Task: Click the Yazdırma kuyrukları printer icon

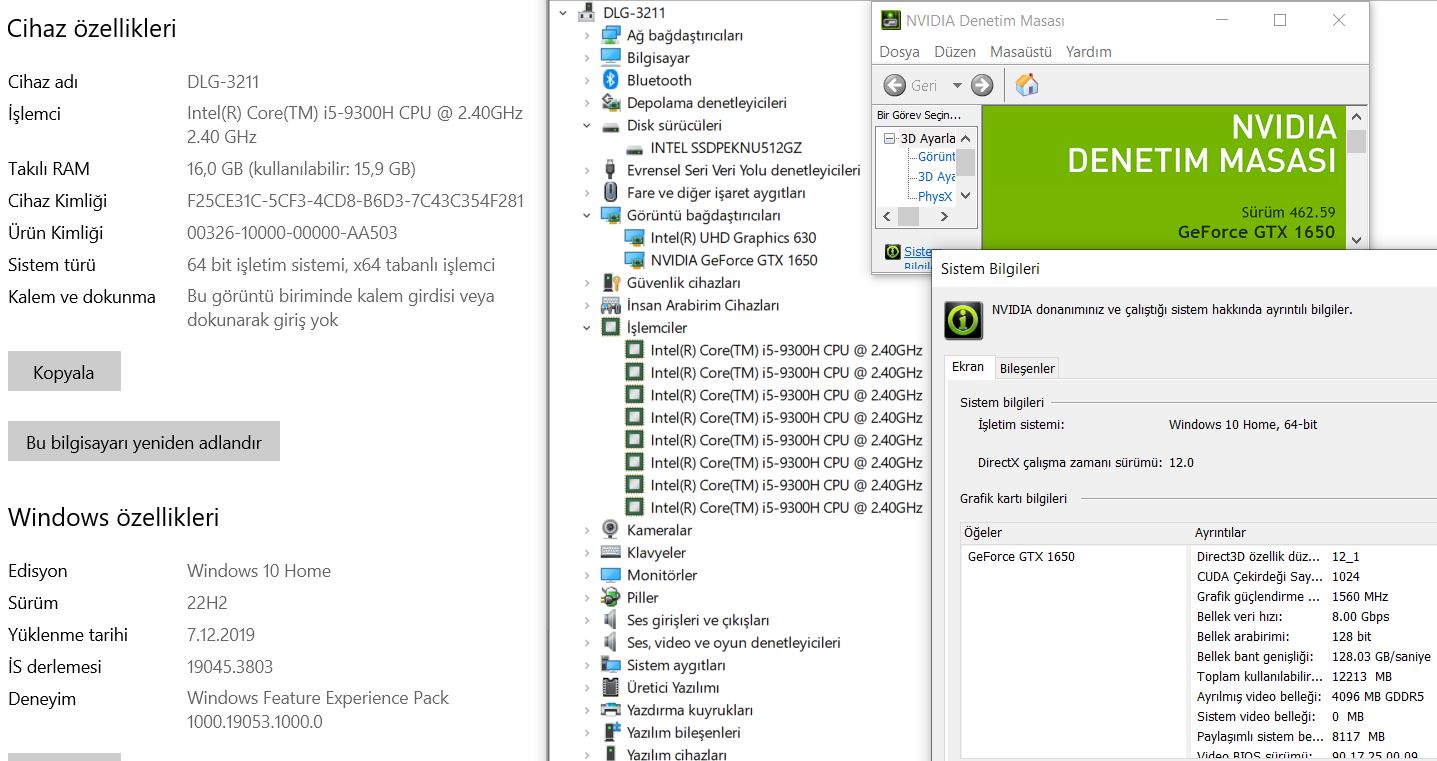Action: pyautogui.click(x=610, y=710)
